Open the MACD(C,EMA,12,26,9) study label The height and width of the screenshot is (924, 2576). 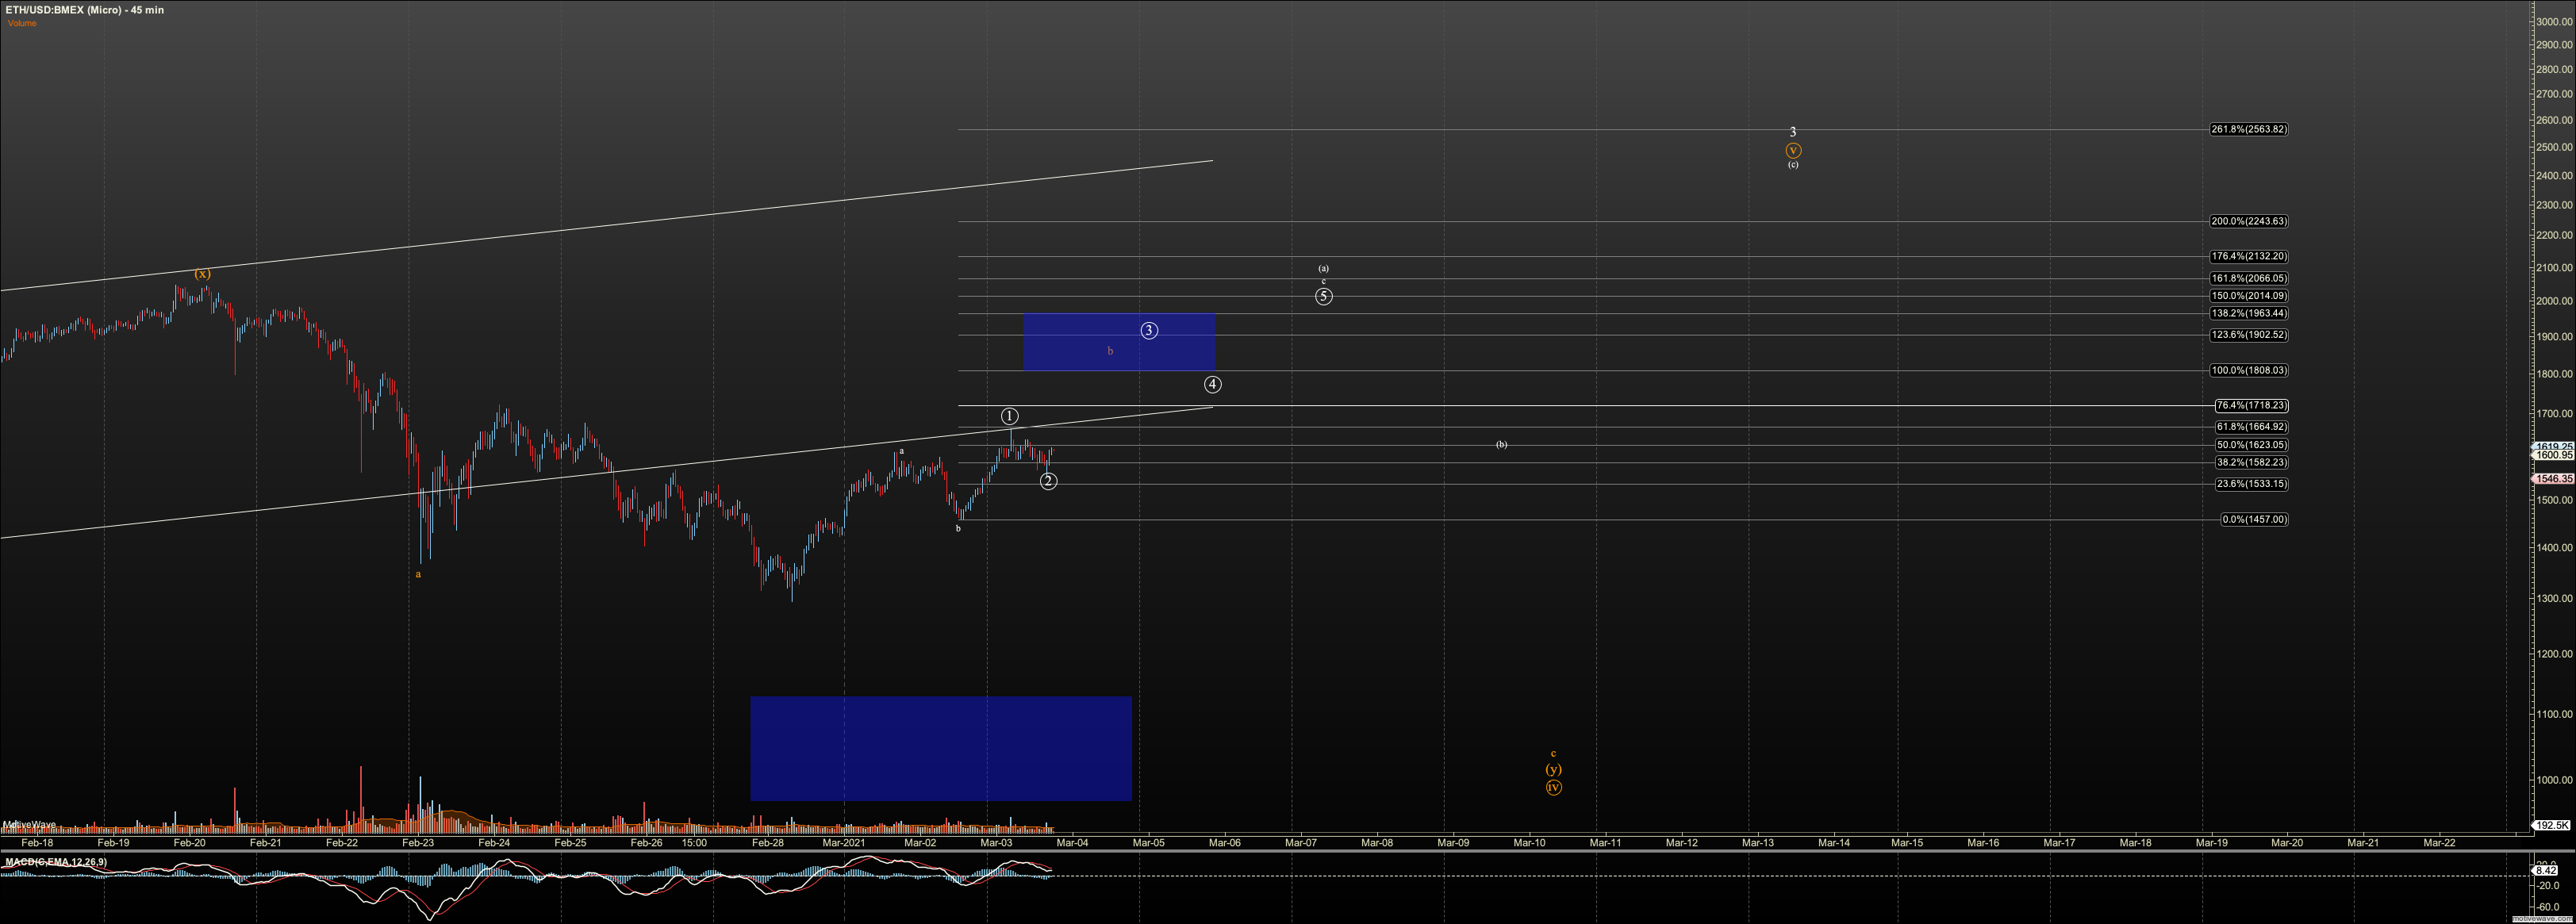(x=56, y=862)
